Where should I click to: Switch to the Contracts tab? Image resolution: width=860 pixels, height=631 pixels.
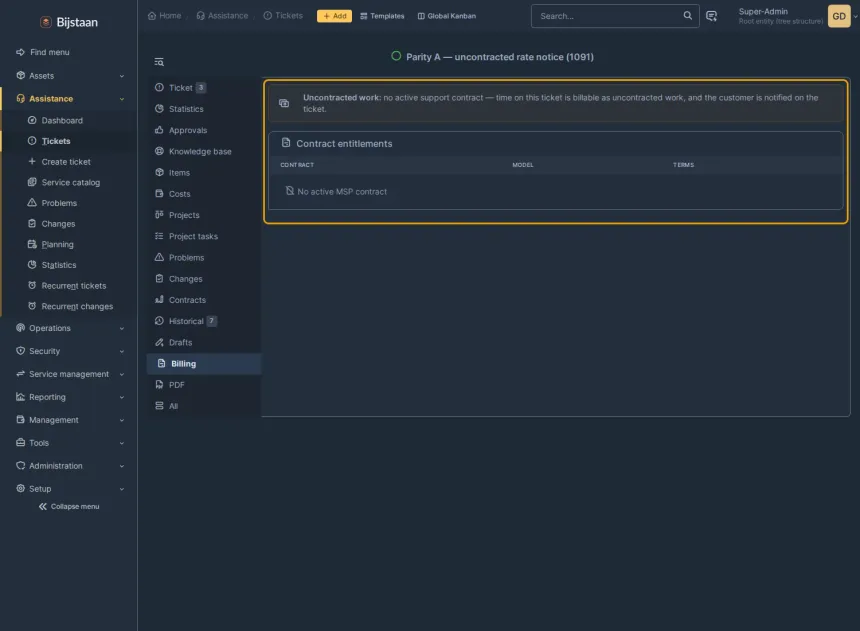(204, 300)
